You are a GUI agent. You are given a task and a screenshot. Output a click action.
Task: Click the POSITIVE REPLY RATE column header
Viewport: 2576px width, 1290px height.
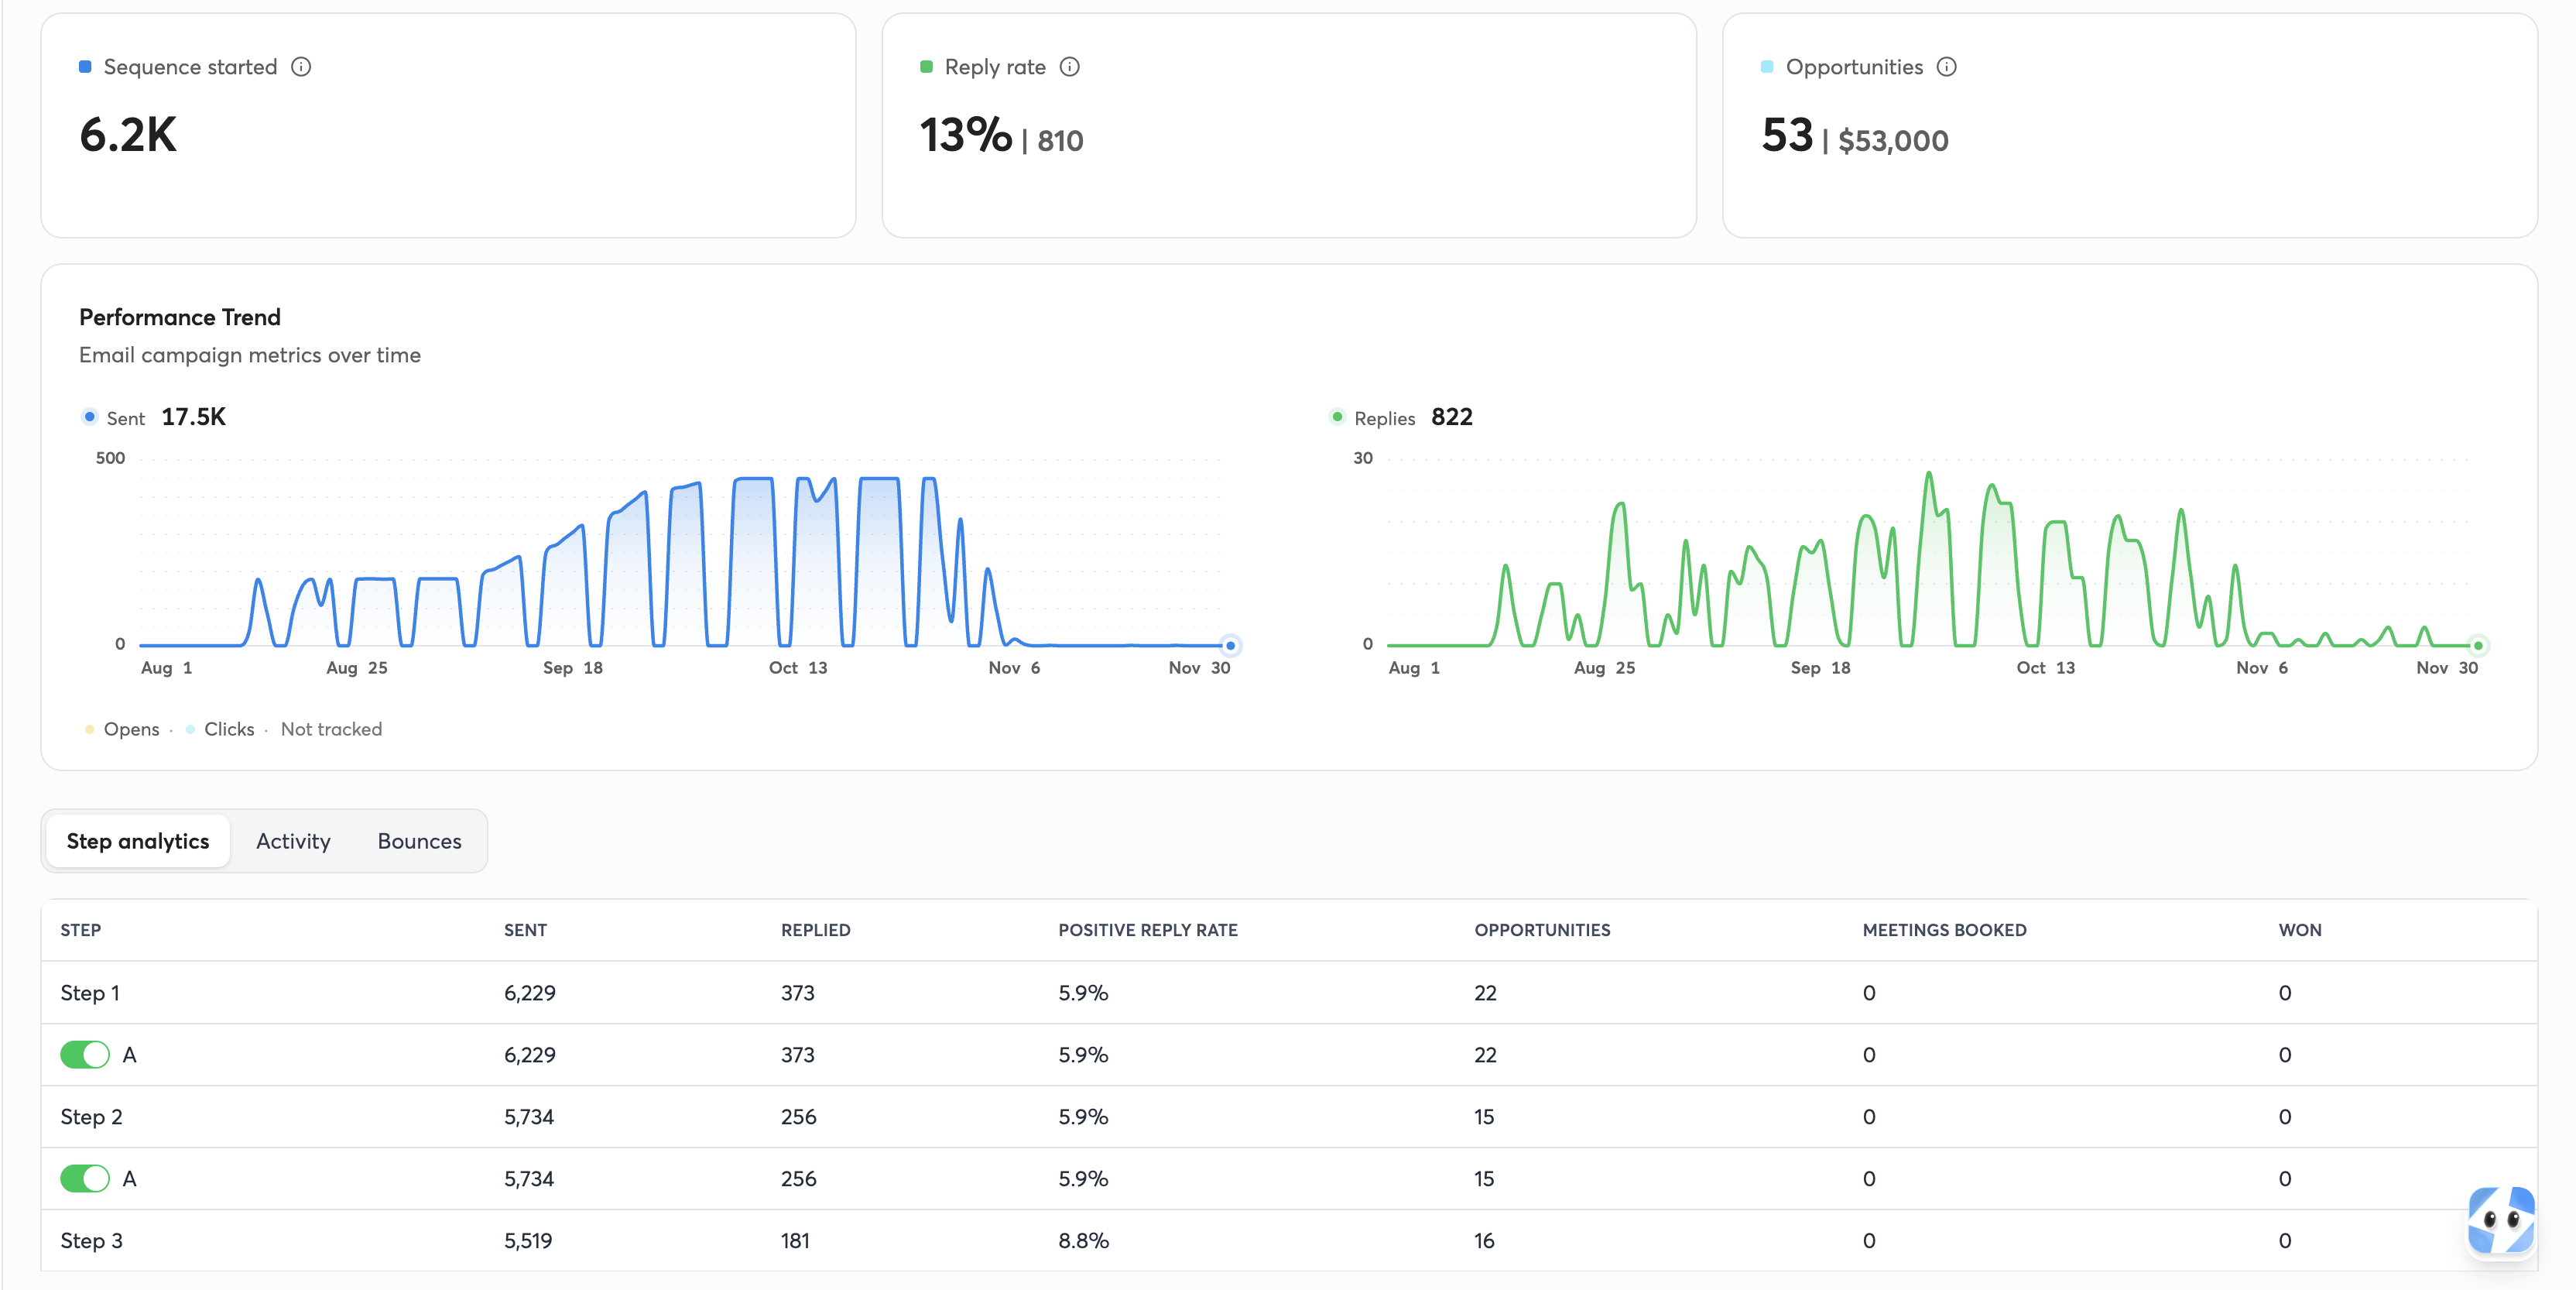click(x=1147, y=930)
